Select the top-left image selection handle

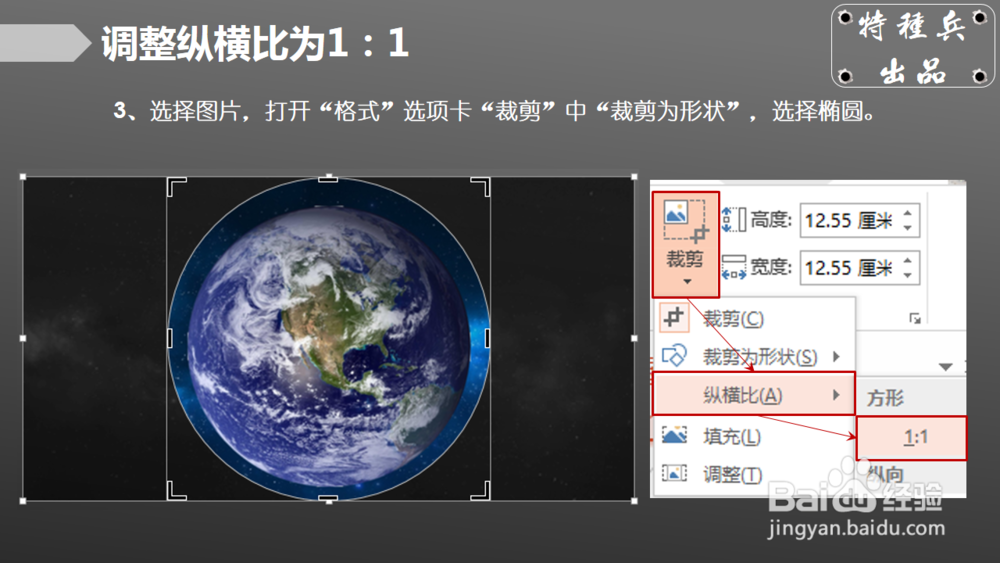pos(23,177)
